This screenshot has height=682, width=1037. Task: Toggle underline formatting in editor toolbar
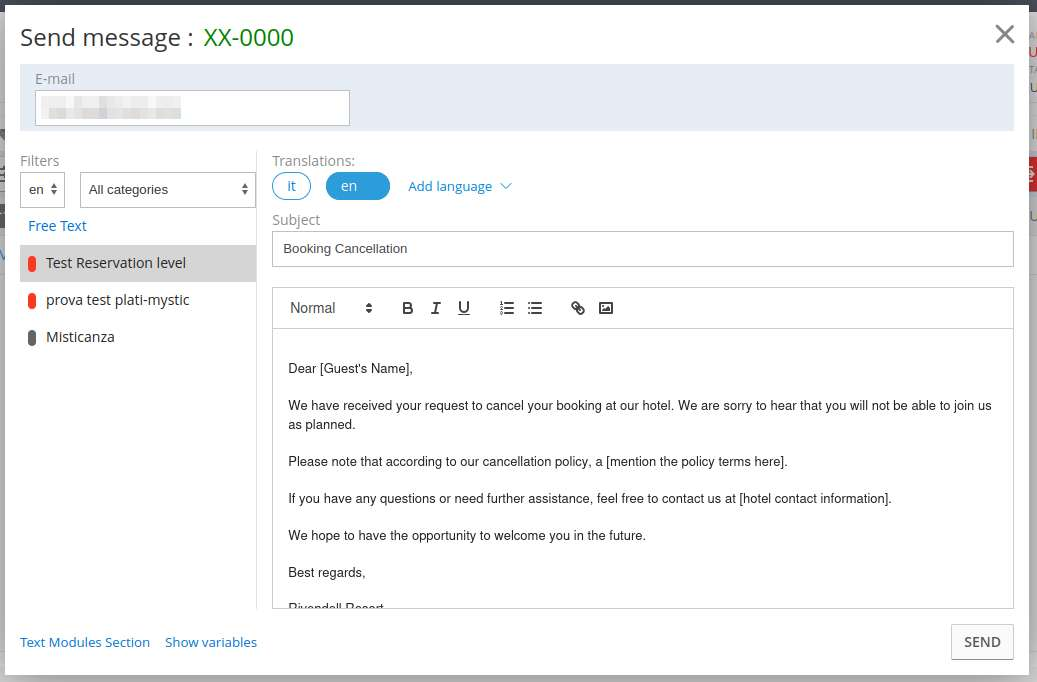tap(464, 308)
